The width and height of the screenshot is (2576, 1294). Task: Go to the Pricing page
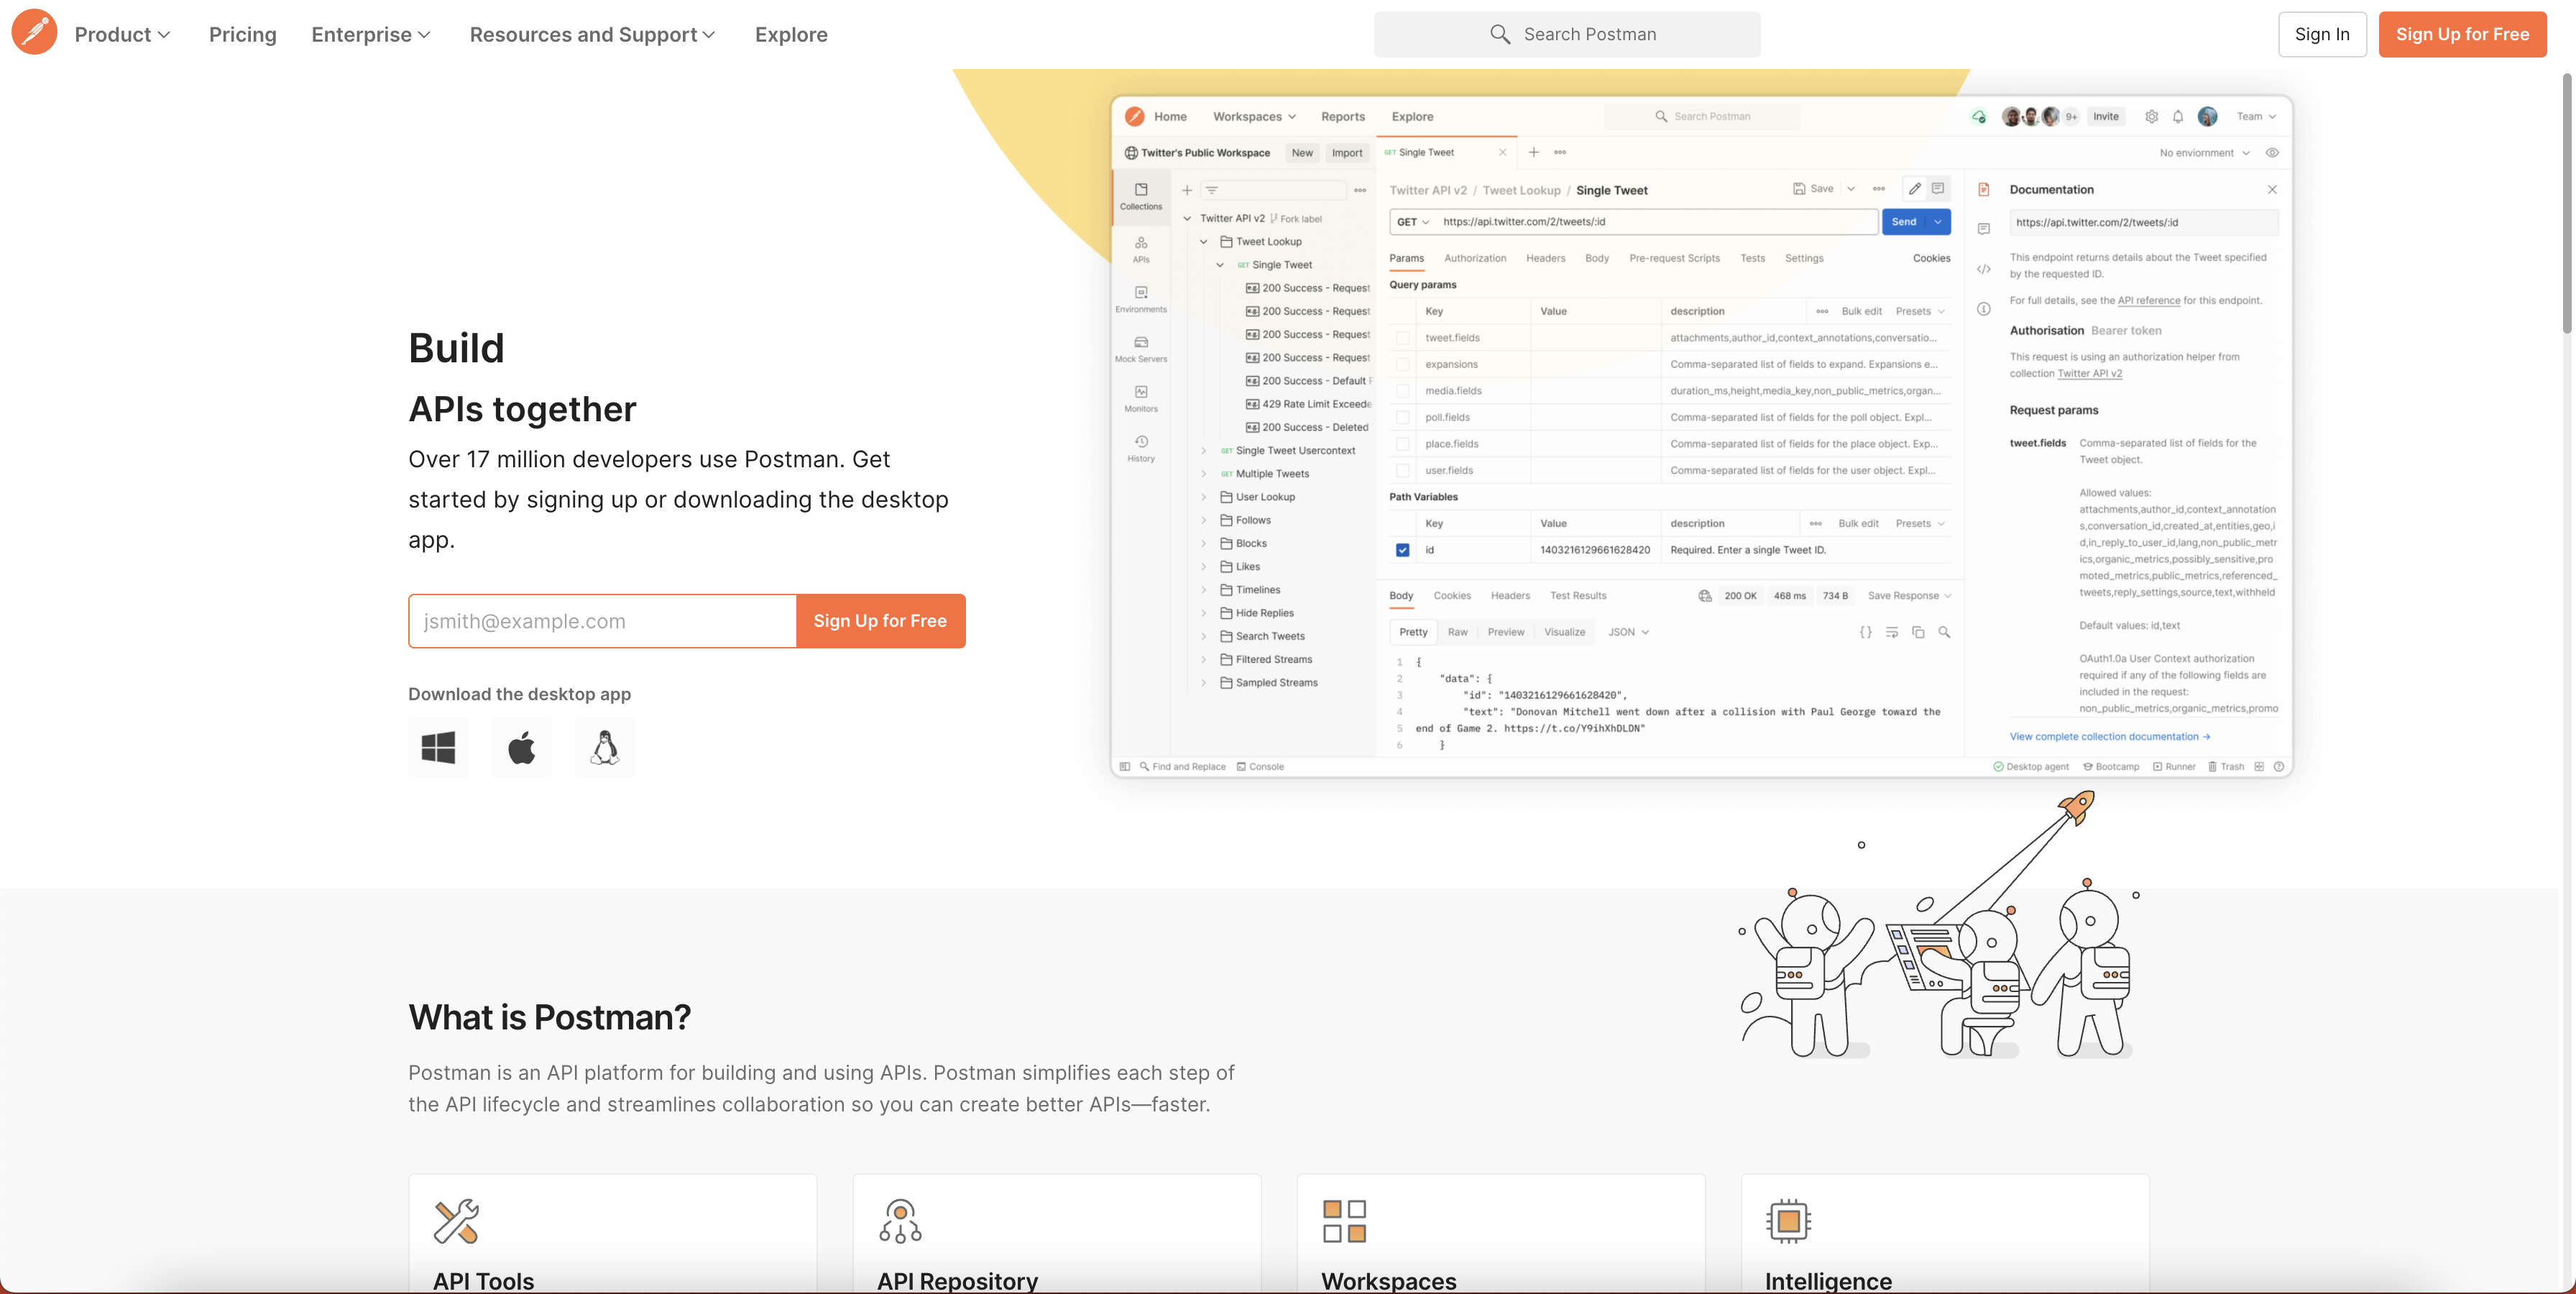tap(242, 34)
